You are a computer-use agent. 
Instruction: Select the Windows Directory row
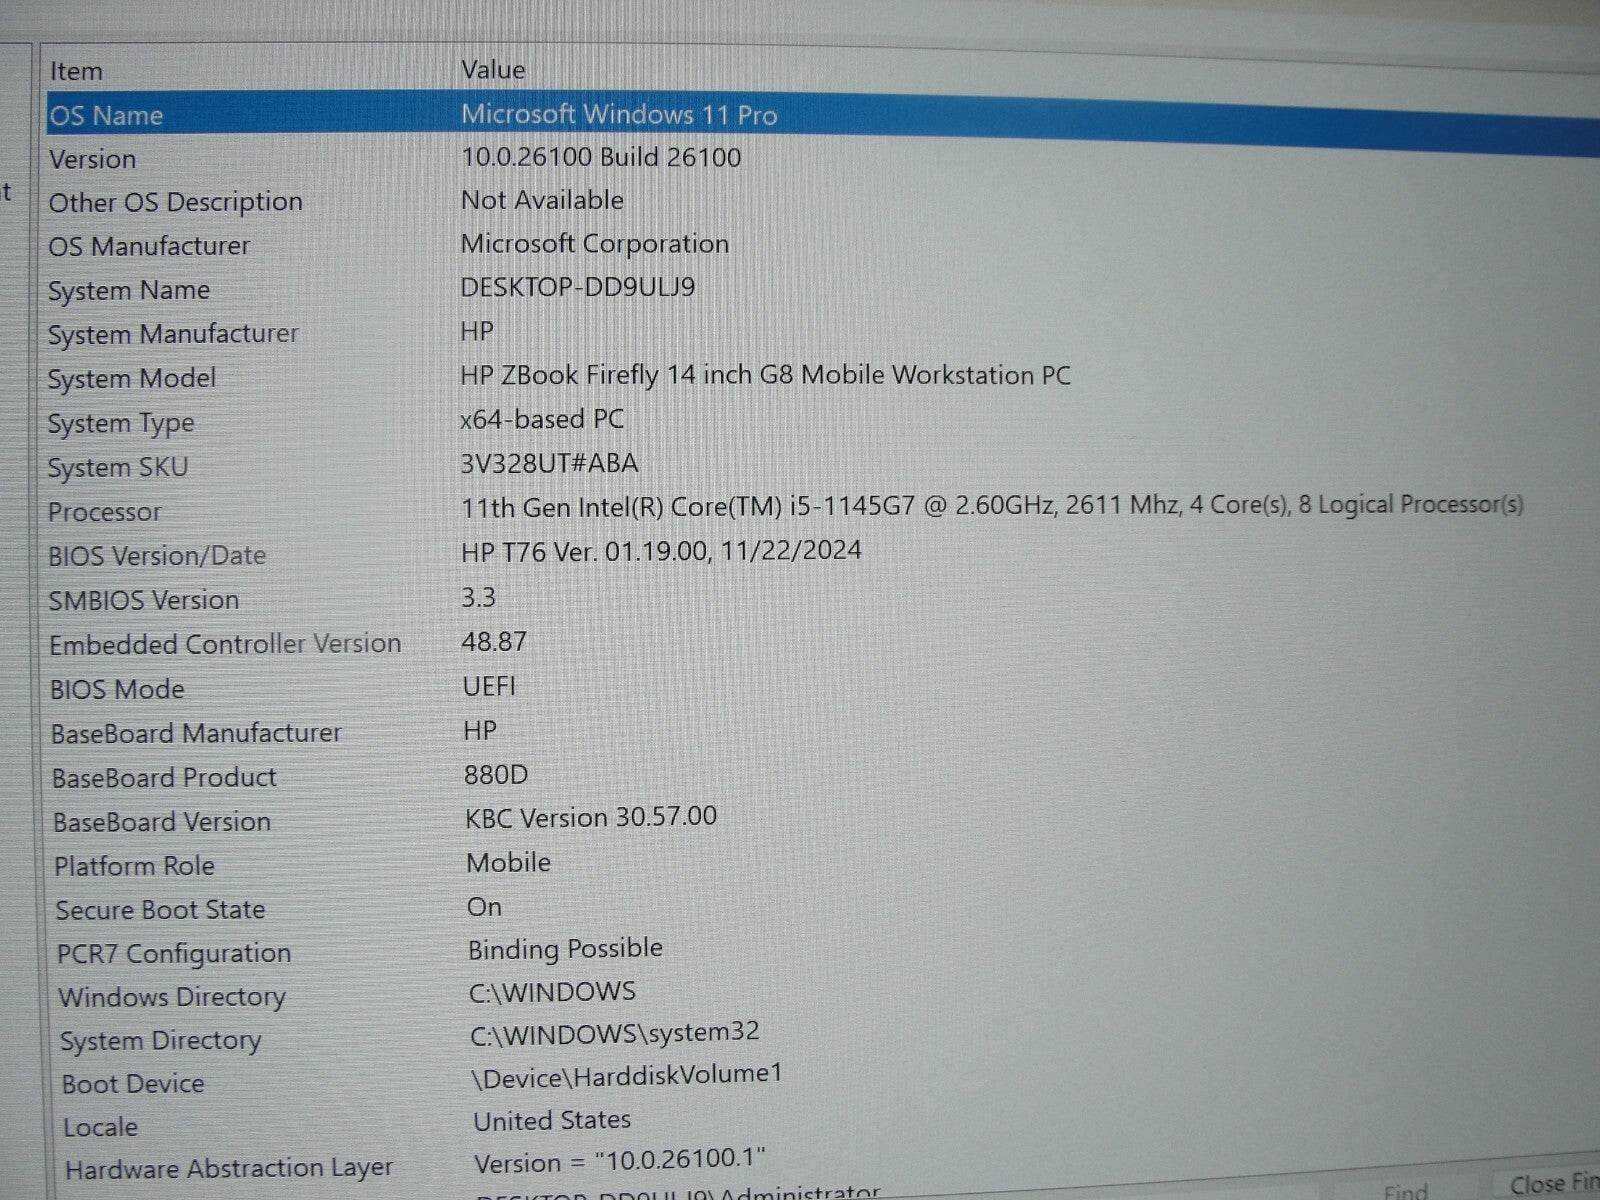300,996
